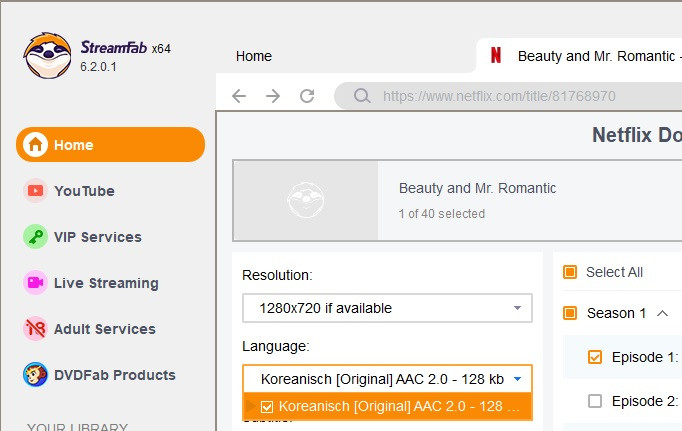682x431 pixels.
Task: Click the StreamFab sloth logo
Action: coord(47,57)
